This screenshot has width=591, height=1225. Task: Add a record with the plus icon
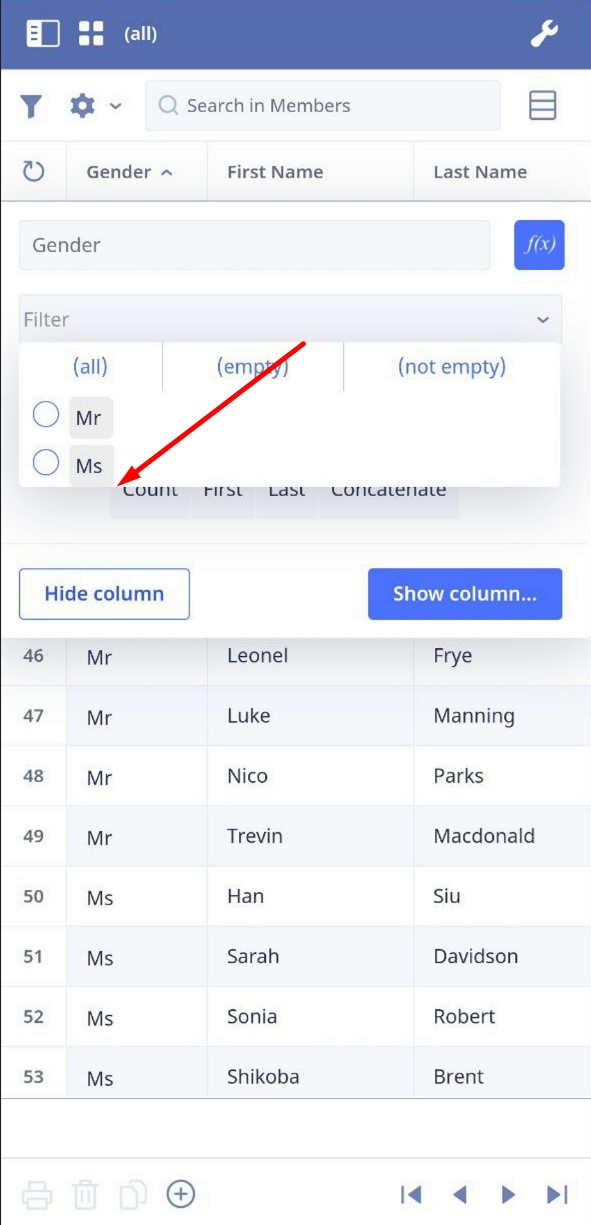click(181, 1193)
